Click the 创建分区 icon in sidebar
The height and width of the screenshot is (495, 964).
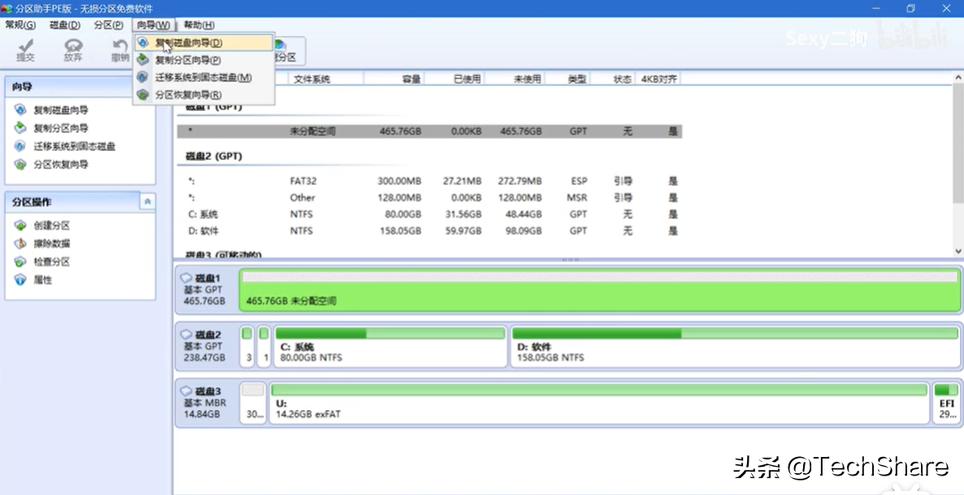tap(21, 226)
